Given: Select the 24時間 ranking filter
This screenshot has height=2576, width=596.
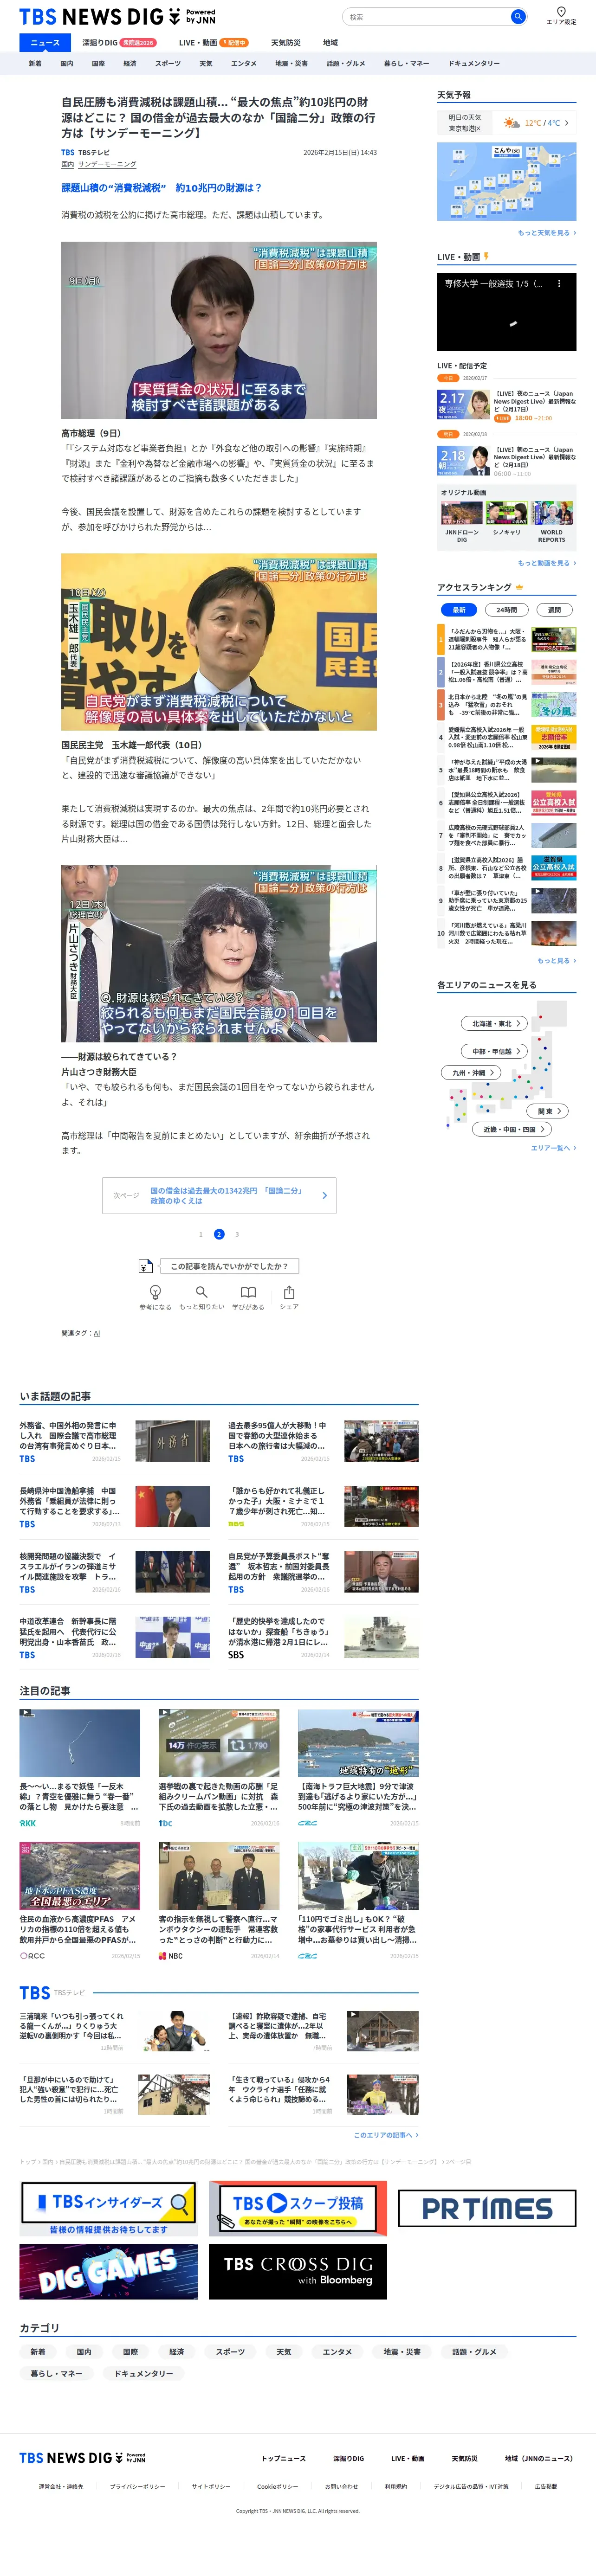Looking at the screenshot, I should [x=507, y=609].
